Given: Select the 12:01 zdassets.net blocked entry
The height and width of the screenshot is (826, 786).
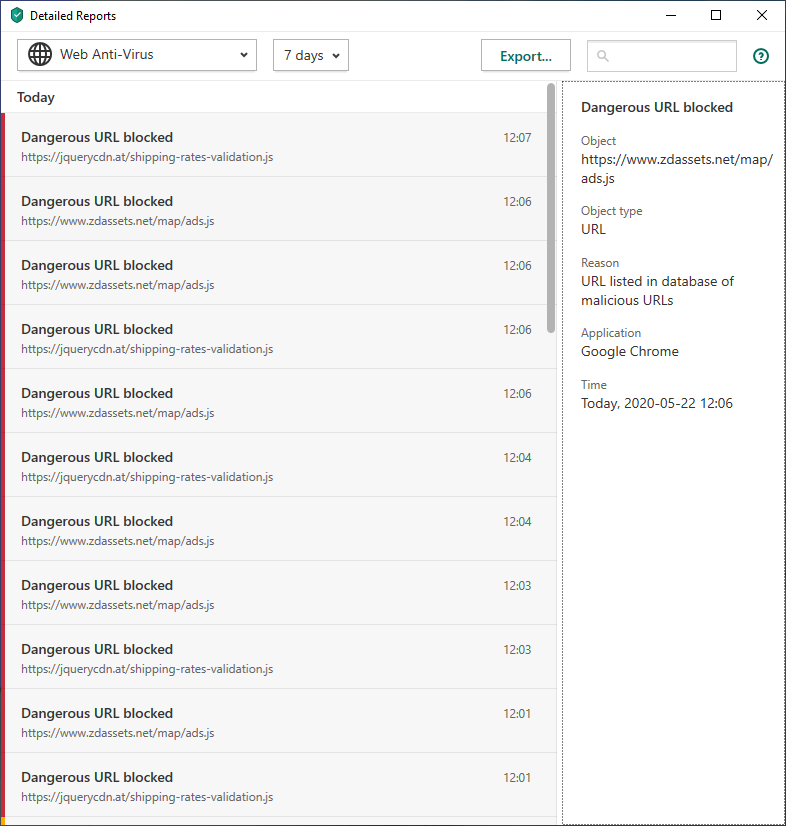Looking at the screenshot, I should (276, 721).
